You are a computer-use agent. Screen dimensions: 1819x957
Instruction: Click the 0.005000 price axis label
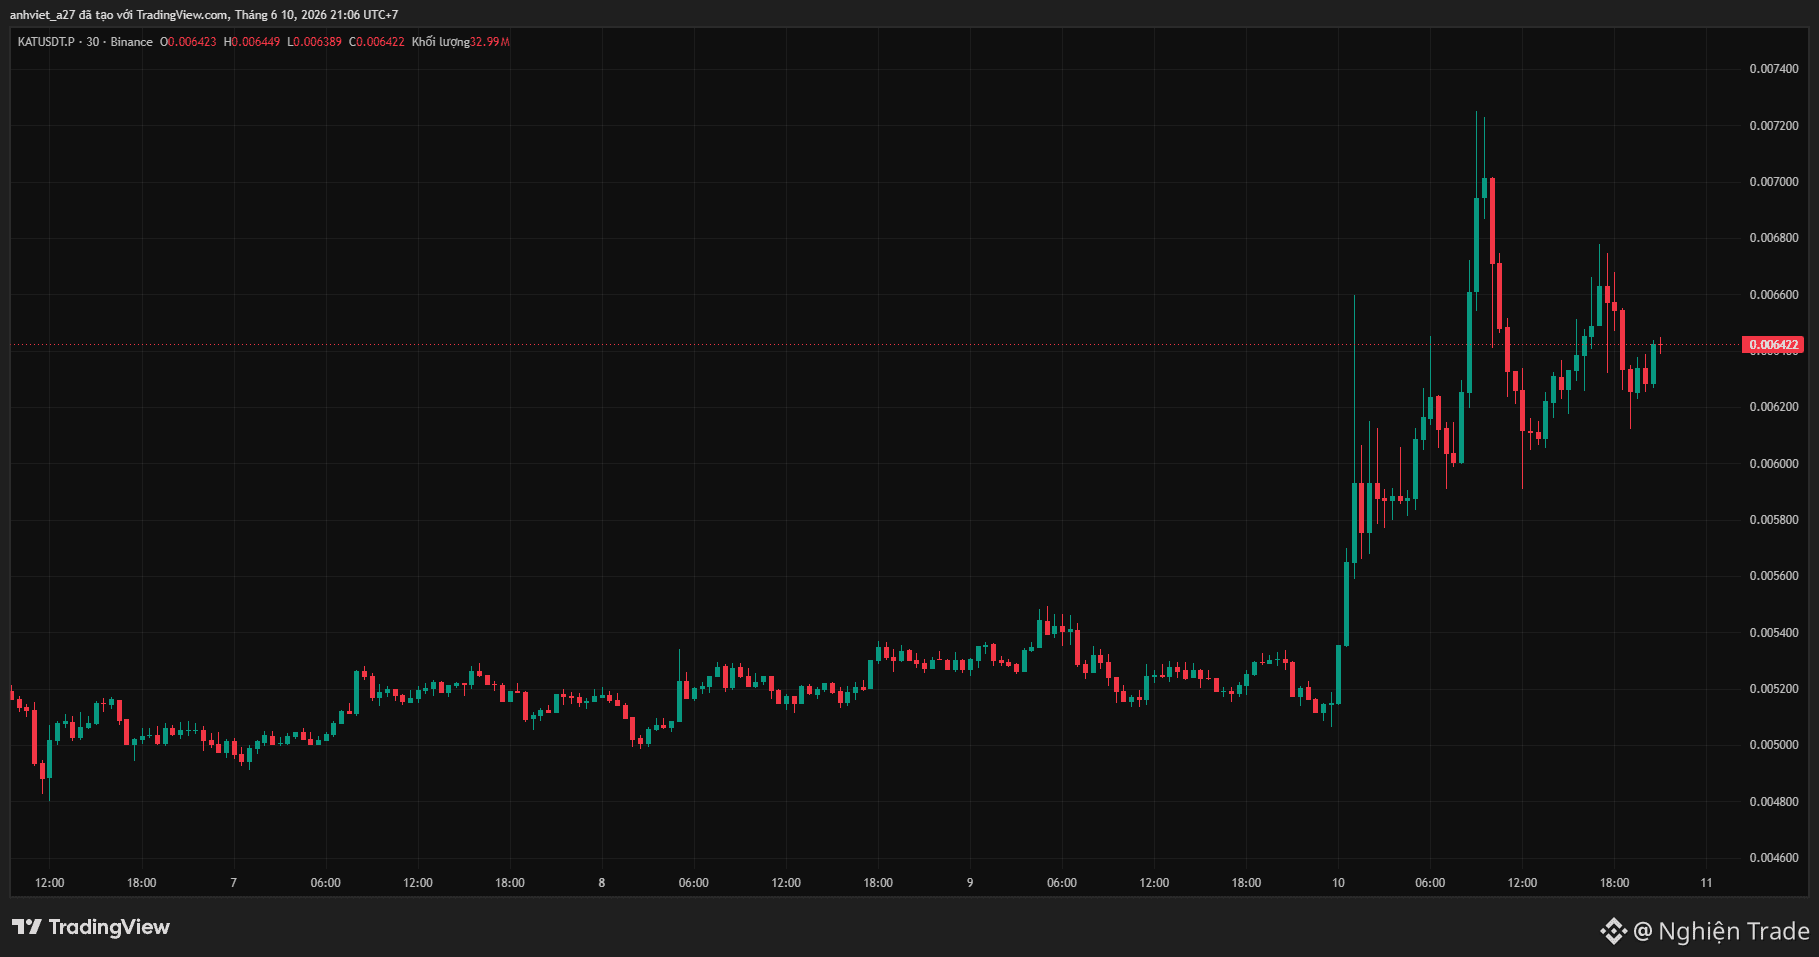click(x=1774, y=745)
